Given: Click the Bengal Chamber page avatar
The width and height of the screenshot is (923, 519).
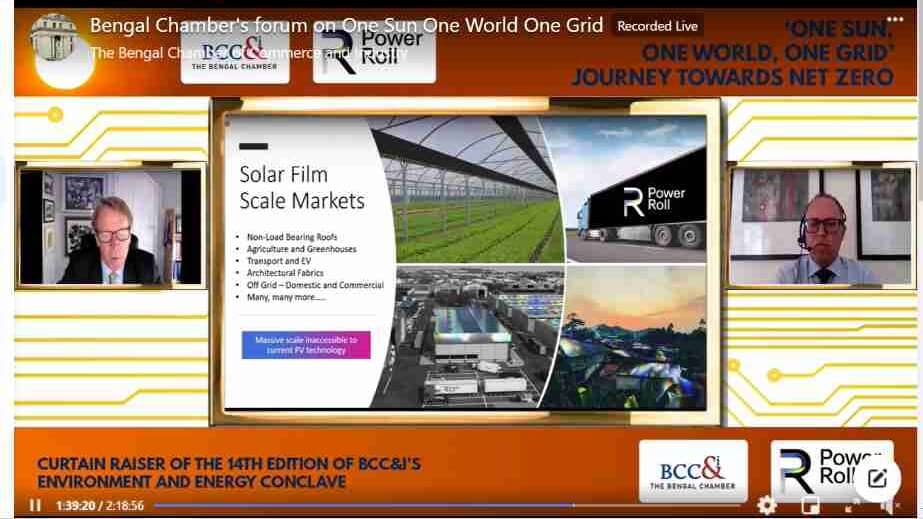Looking at the screenshot, I should coord(54,38).
